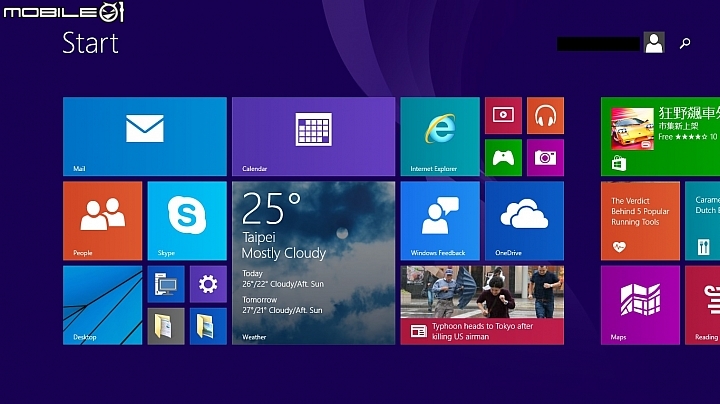Open the Xbox Games tile

click(503, 157)
